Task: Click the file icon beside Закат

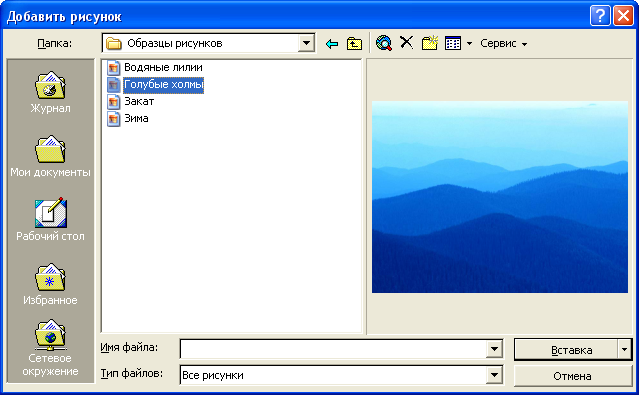Action: click(114, 102)
